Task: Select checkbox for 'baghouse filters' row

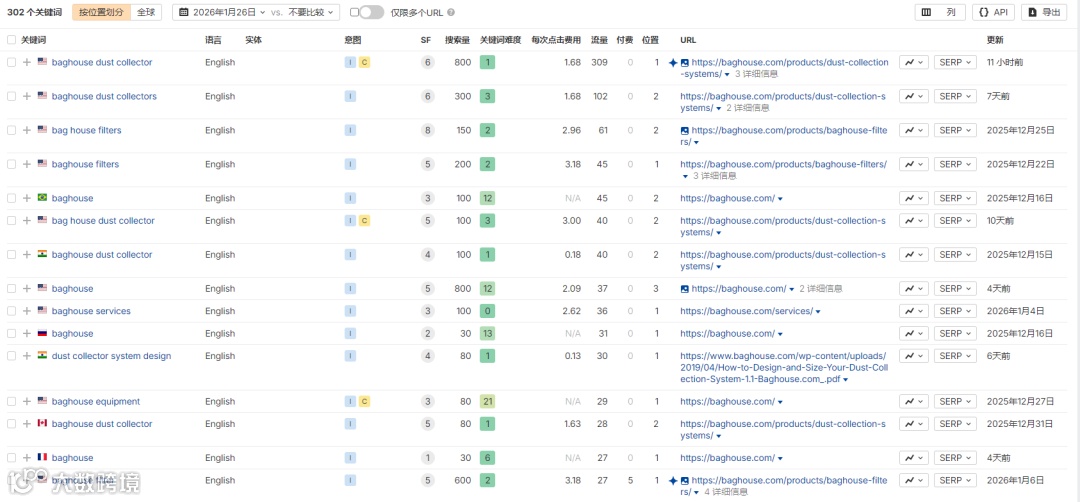Action: pyautogui.click(x=11, y=164)
